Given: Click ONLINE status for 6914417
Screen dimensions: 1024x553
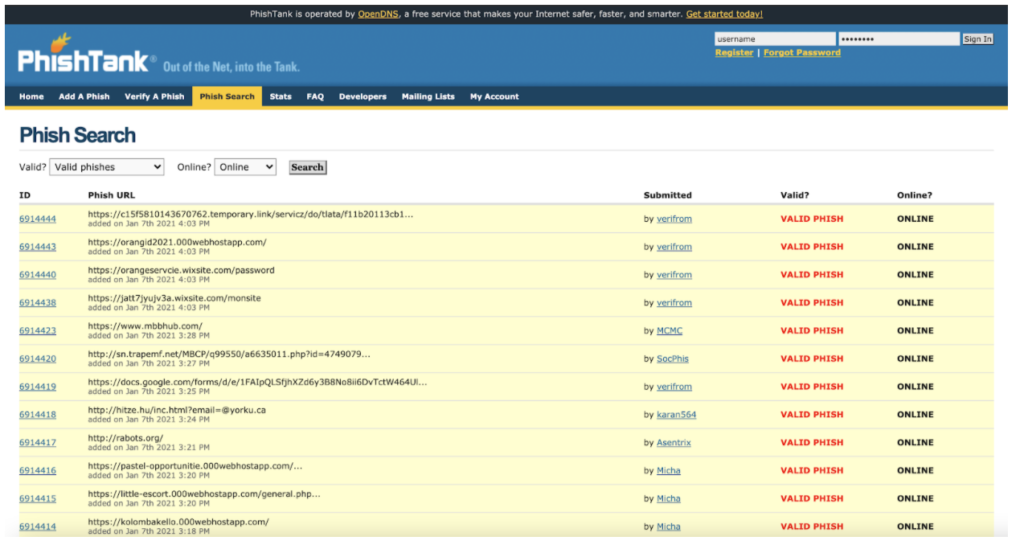Looking at the screenshot, I should point(915,443).
